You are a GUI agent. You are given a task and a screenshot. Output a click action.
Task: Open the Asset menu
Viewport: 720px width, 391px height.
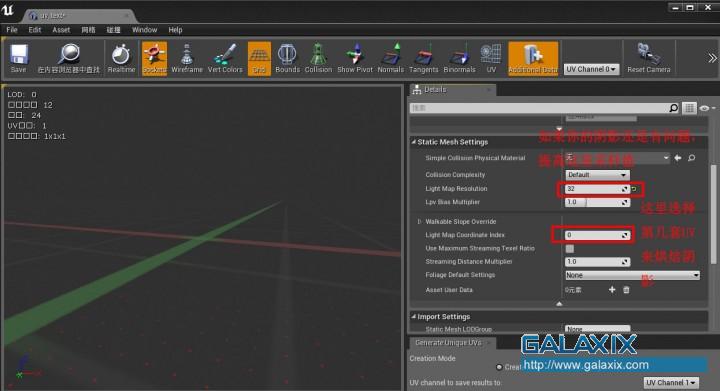61,30
